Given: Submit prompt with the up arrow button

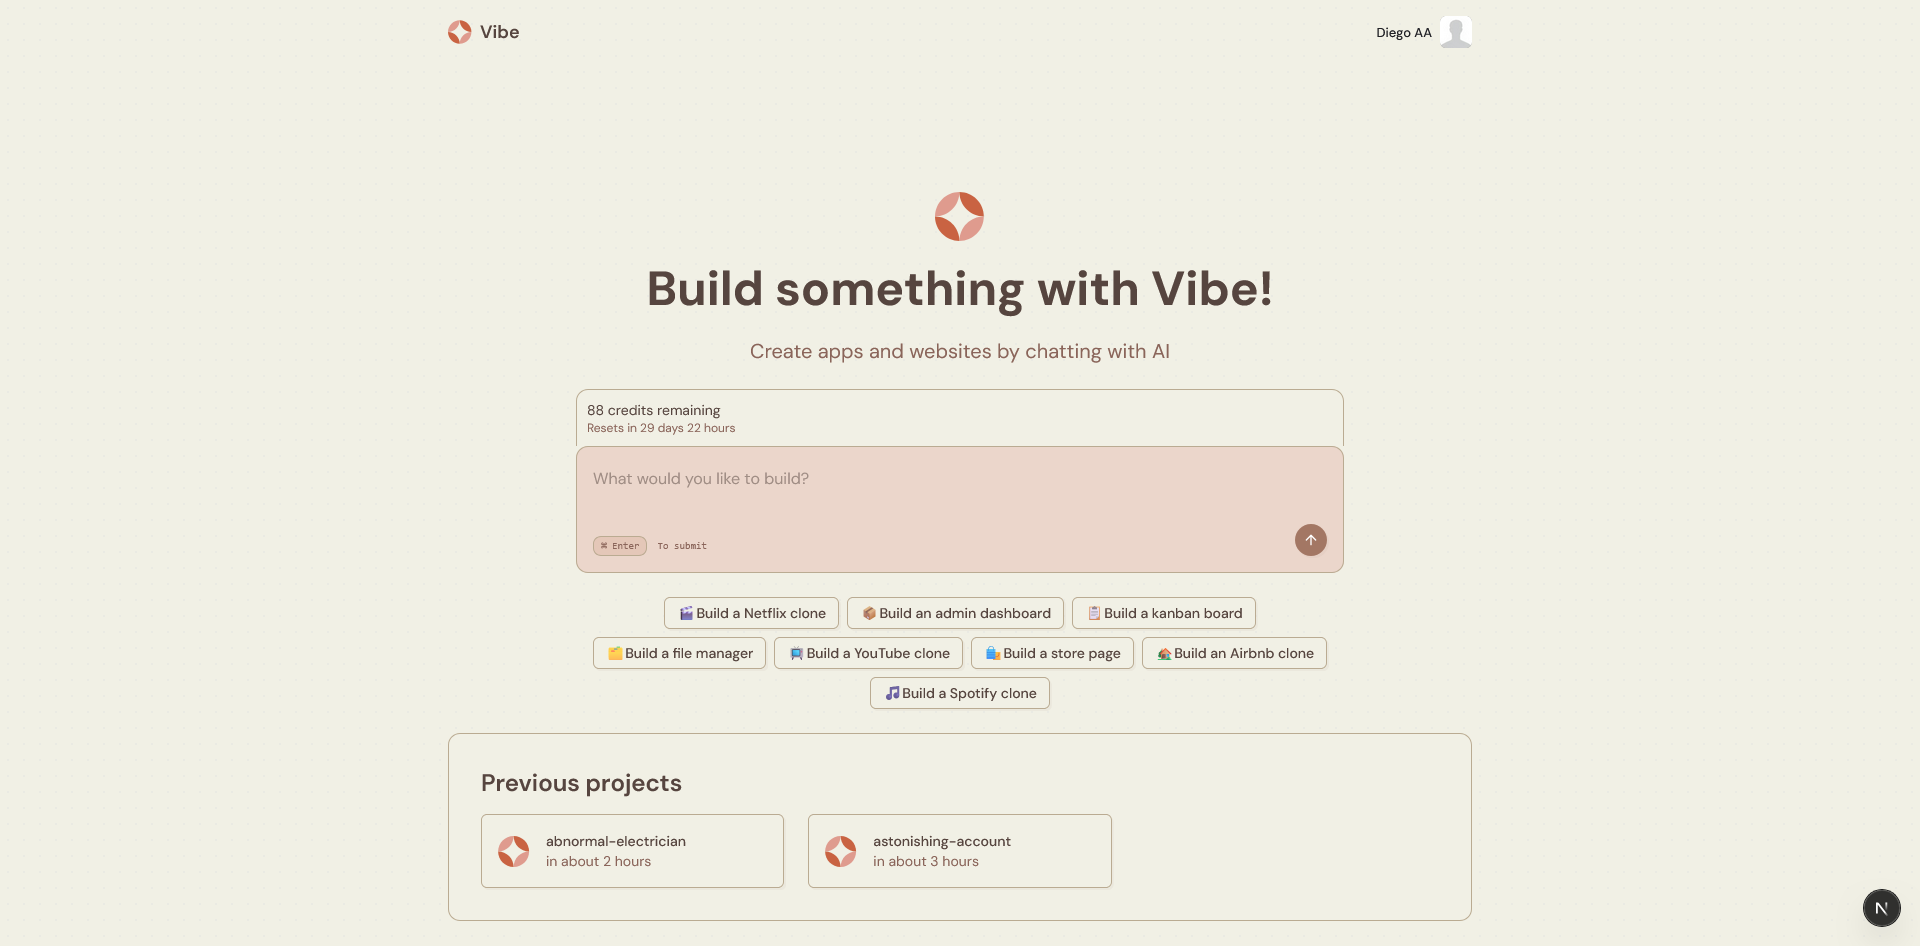Looking at the screenshot, I should 1311,540.
